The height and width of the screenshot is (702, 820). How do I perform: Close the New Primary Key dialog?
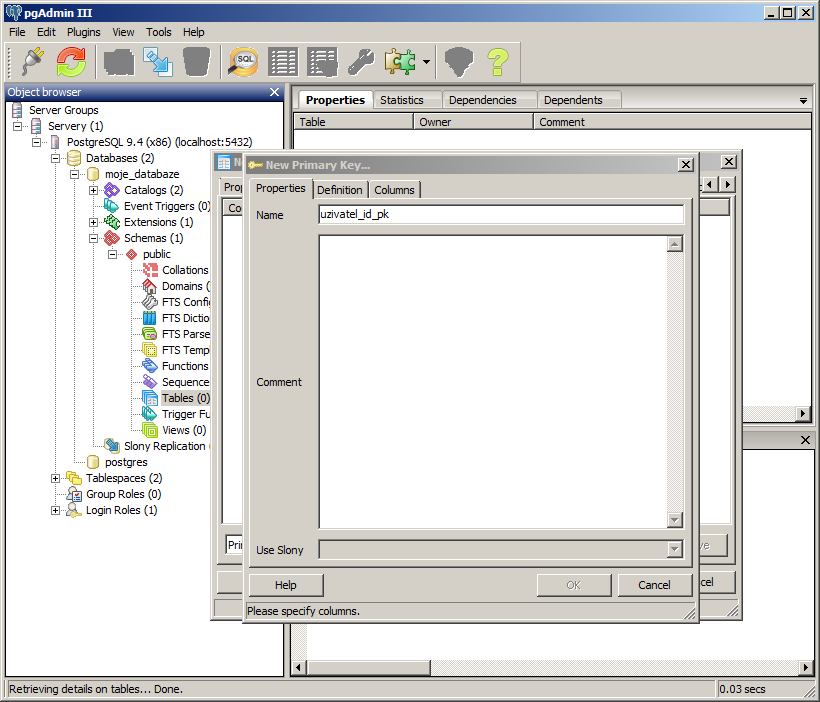pyautogui.click(x=686, y=165)
